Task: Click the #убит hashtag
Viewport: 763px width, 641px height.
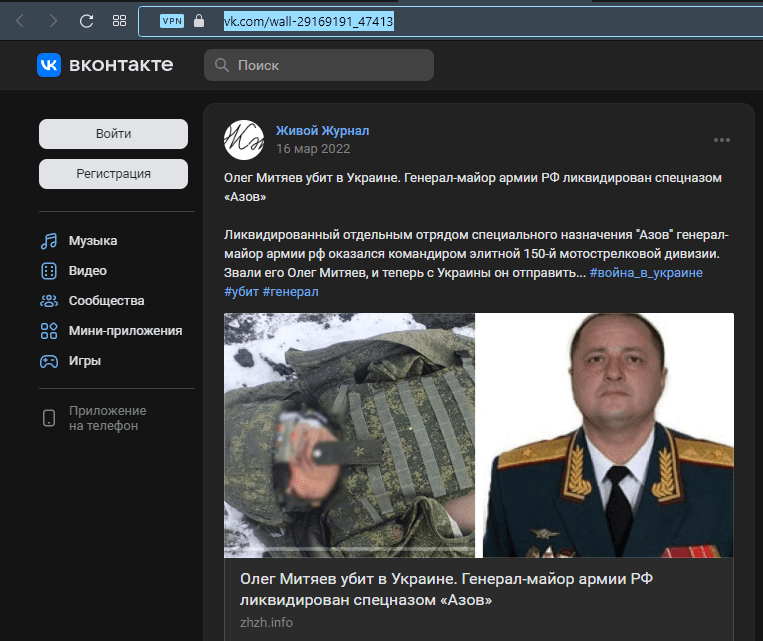Action: point(241,292)
